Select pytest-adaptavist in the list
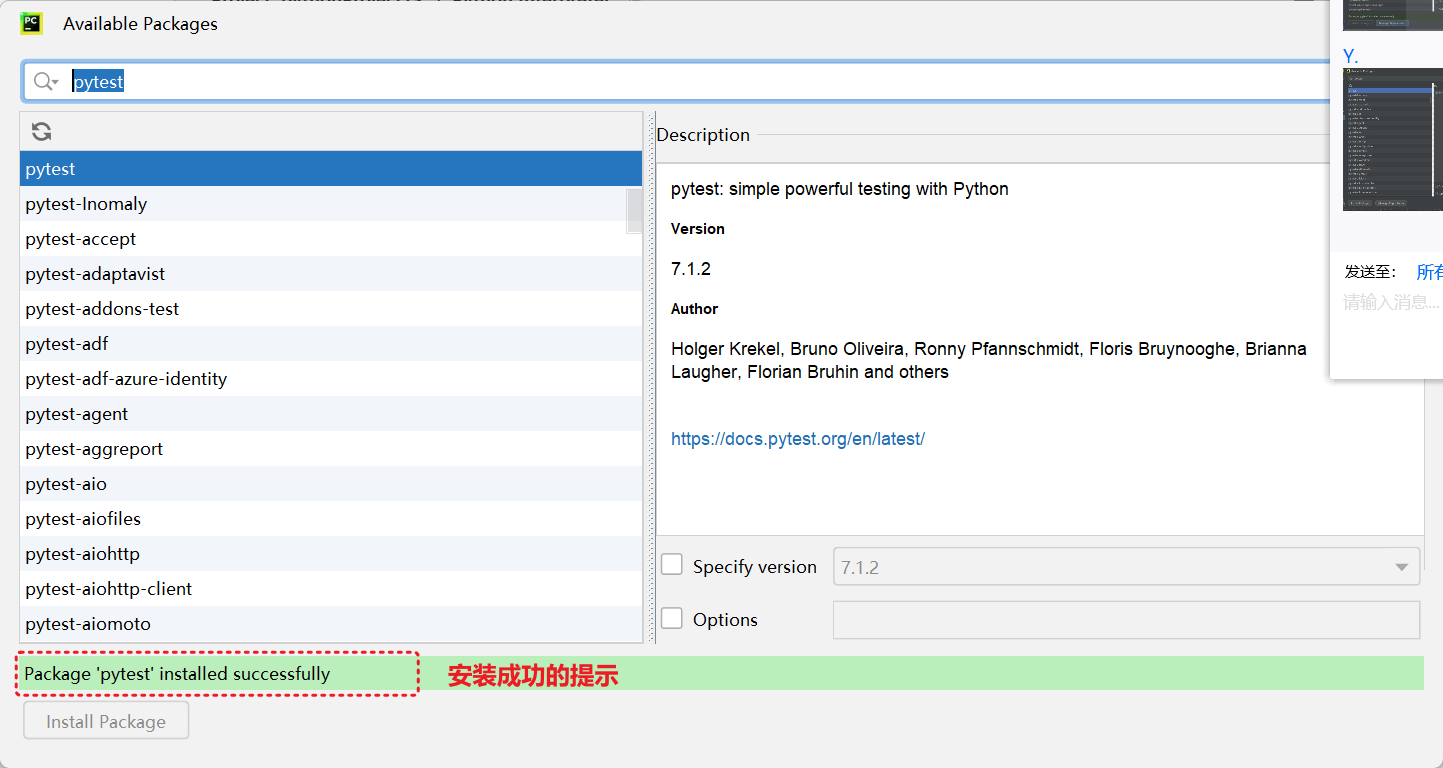This screenshot has height=768, width=1443. click(x=331, y=274)
